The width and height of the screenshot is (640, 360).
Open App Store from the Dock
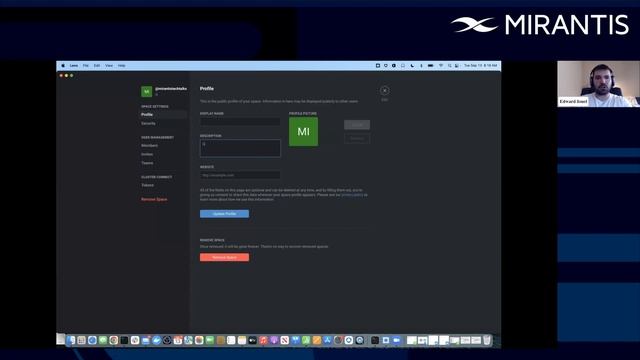click(x=327, y=340)
